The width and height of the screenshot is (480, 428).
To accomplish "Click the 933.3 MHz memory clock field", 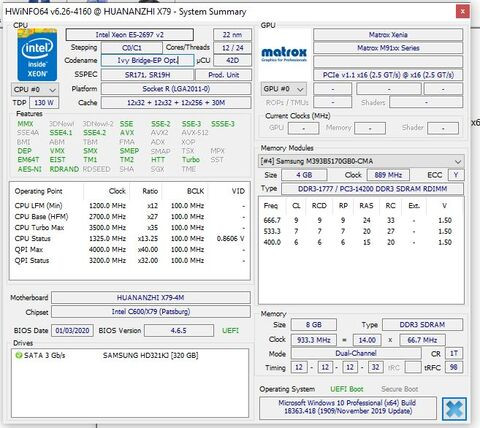I will (x=314, y=340).
